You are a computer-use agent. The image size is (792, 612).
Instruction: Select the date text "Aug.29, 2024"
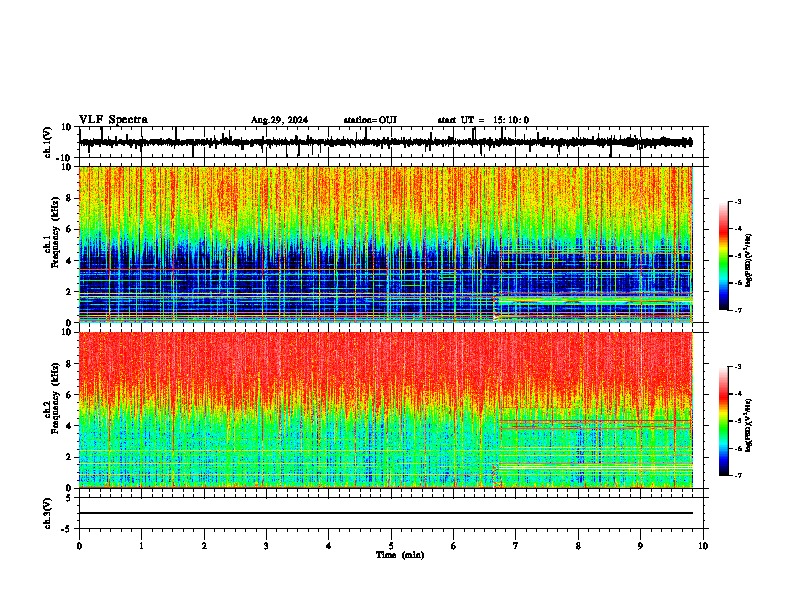coord(279,120)
